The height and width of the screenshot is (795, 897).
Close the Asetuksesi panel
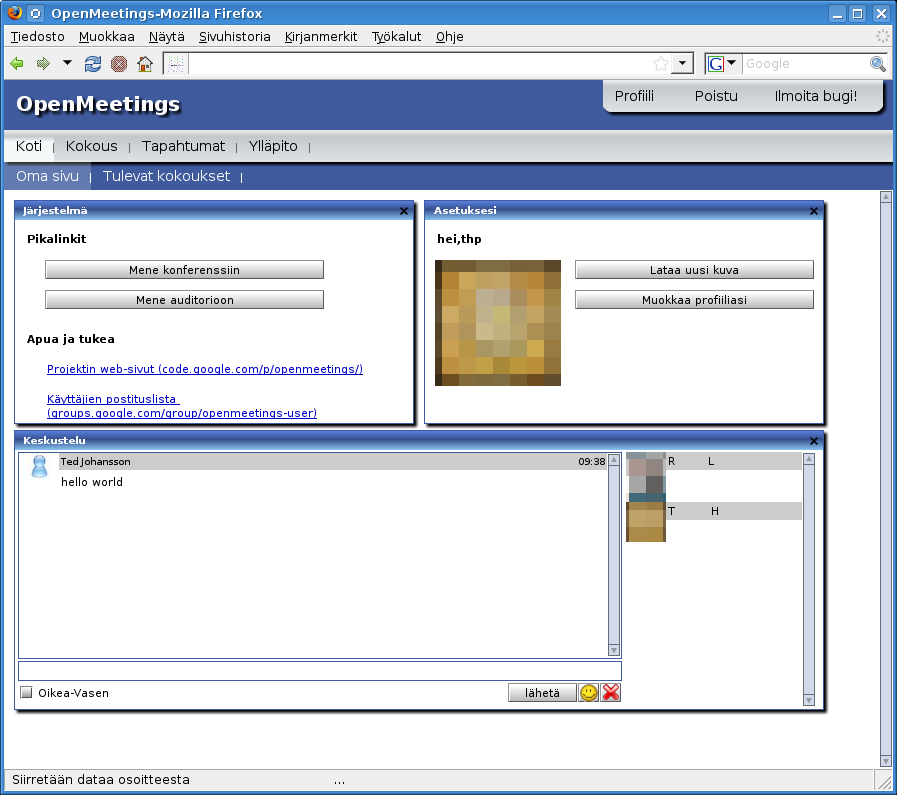point(814,211)
